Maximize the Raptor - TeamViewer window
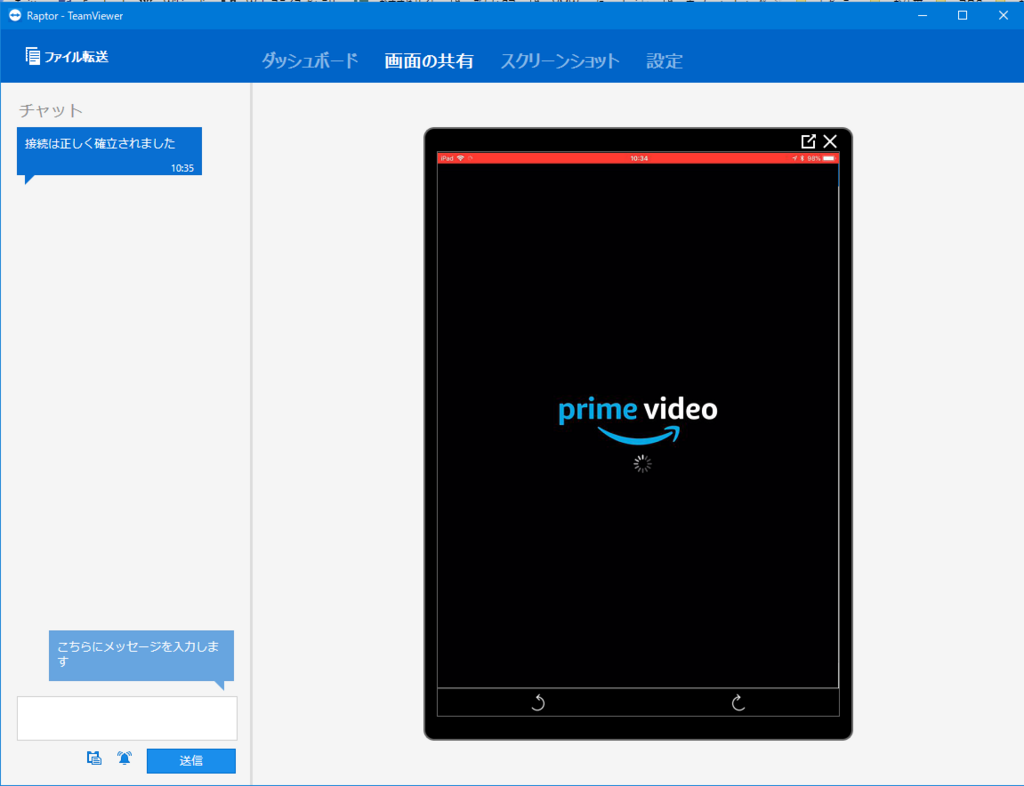The height and width of the screenshot is (786, 1024). pos(963,15)
